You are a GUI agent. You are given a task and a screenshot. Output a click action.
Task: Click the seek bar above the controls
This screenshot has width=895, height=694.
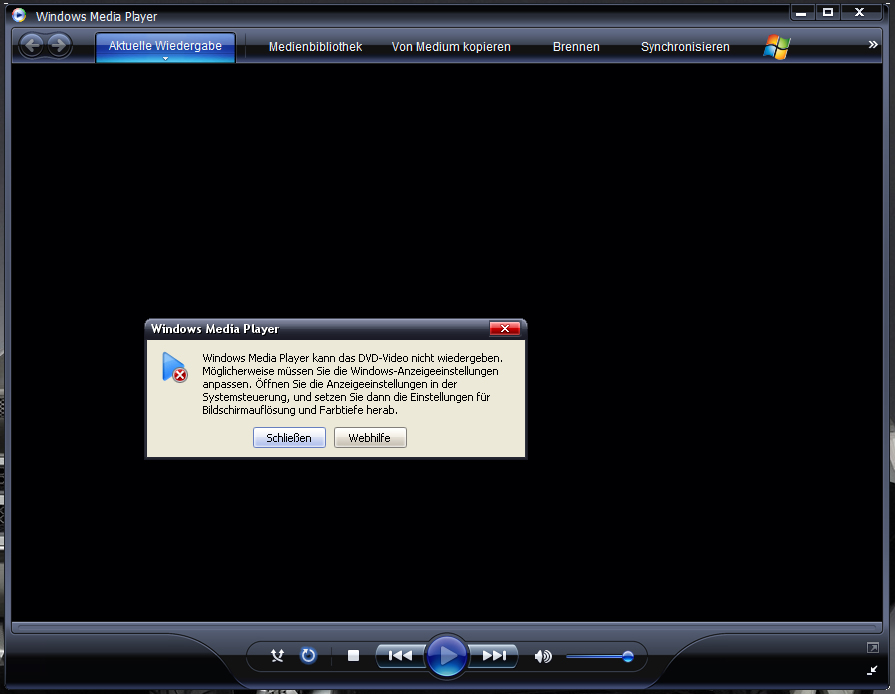(447, 628)
